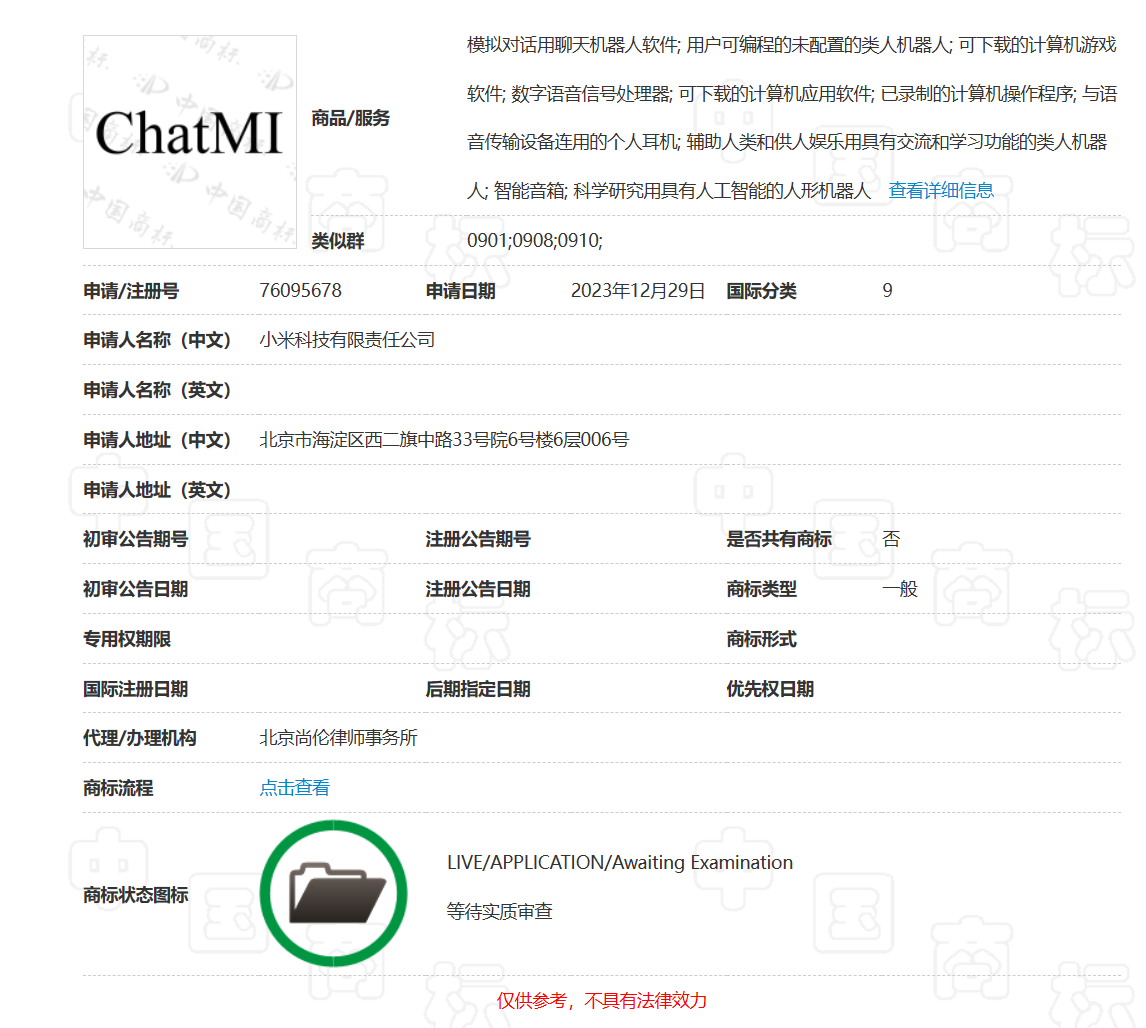Screen dimensions: 1146x1028
Task: Click the 是否共有商标 label
Action: [778, 539]
